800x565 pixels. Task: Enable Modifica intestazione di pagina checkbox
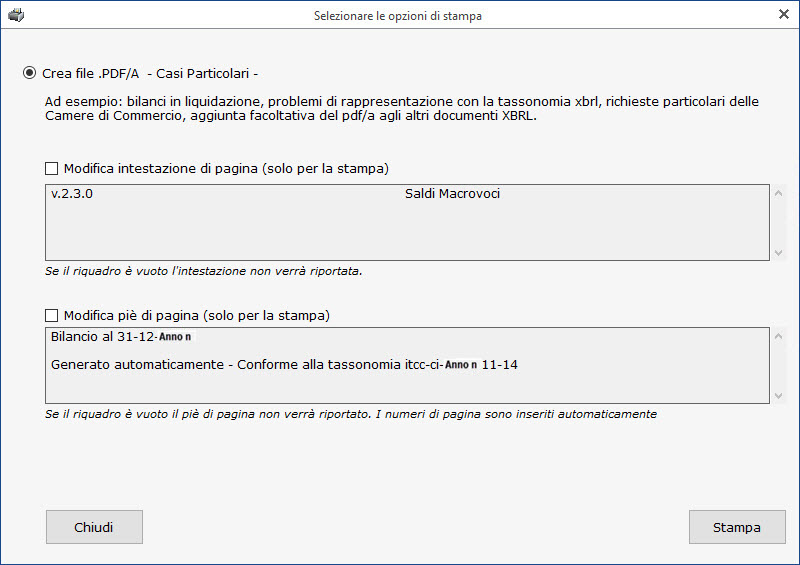[52, 168]
